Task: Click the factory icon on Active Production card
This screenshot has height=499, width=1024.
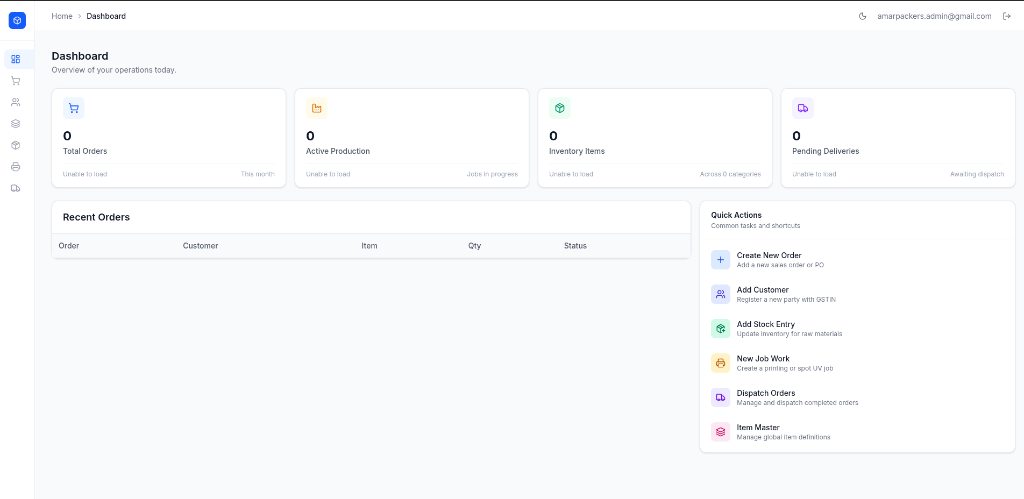Action: [317, 108]
